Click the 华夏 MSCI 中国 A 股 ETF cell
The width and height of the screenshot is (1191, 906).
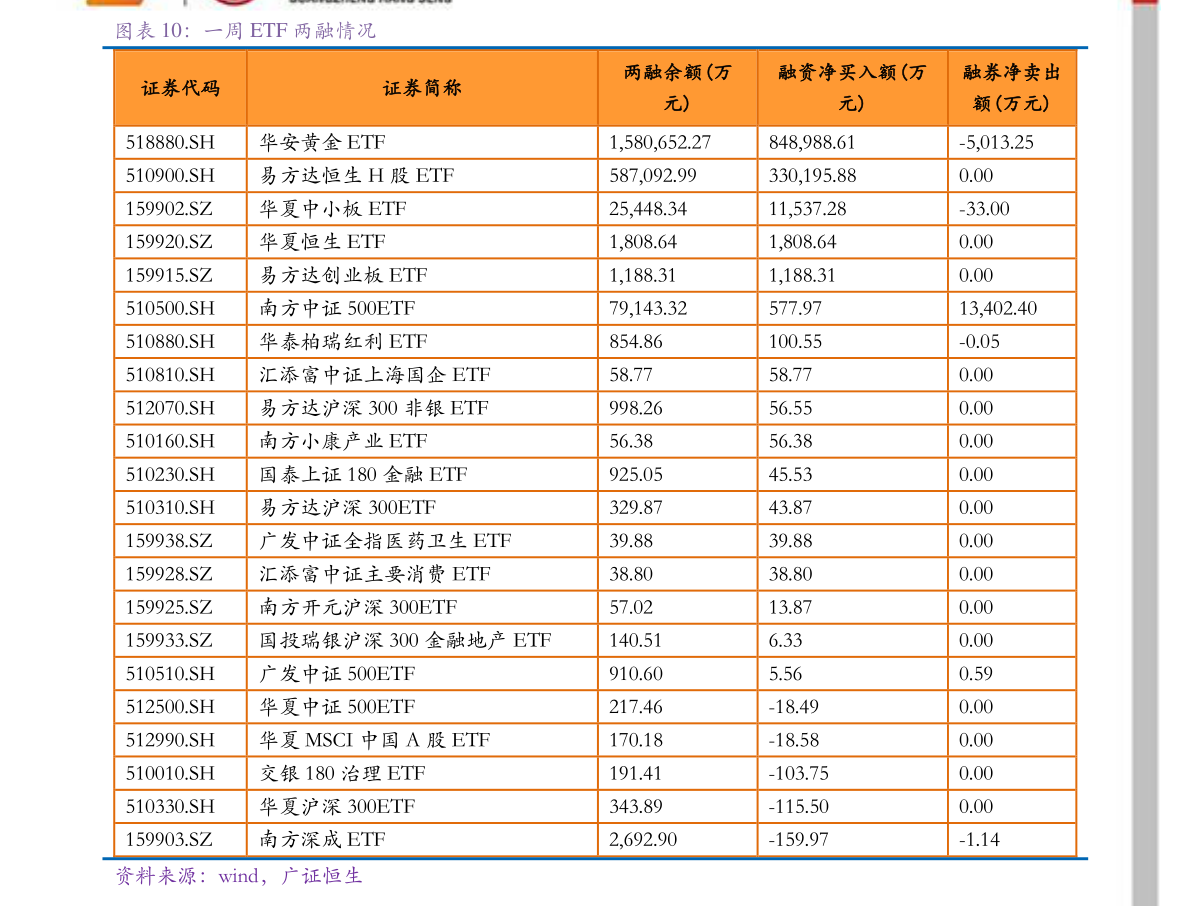pyautogui.click(x=375, y=740)
